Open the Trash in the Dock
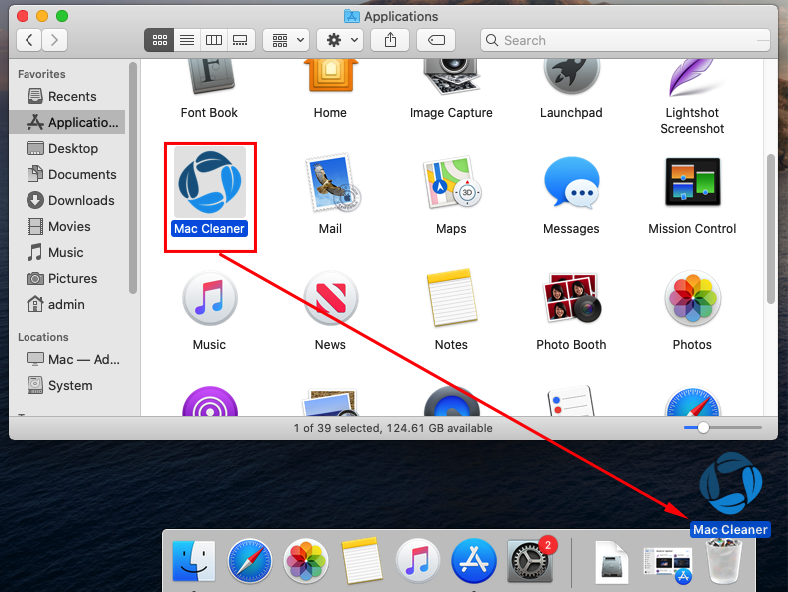This screenshot has width=788, height=592. pos(724,561)
